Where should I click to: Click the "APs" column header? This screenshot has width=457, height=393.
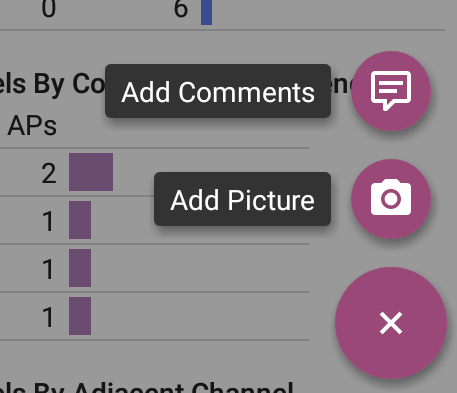tap(32, 126)
